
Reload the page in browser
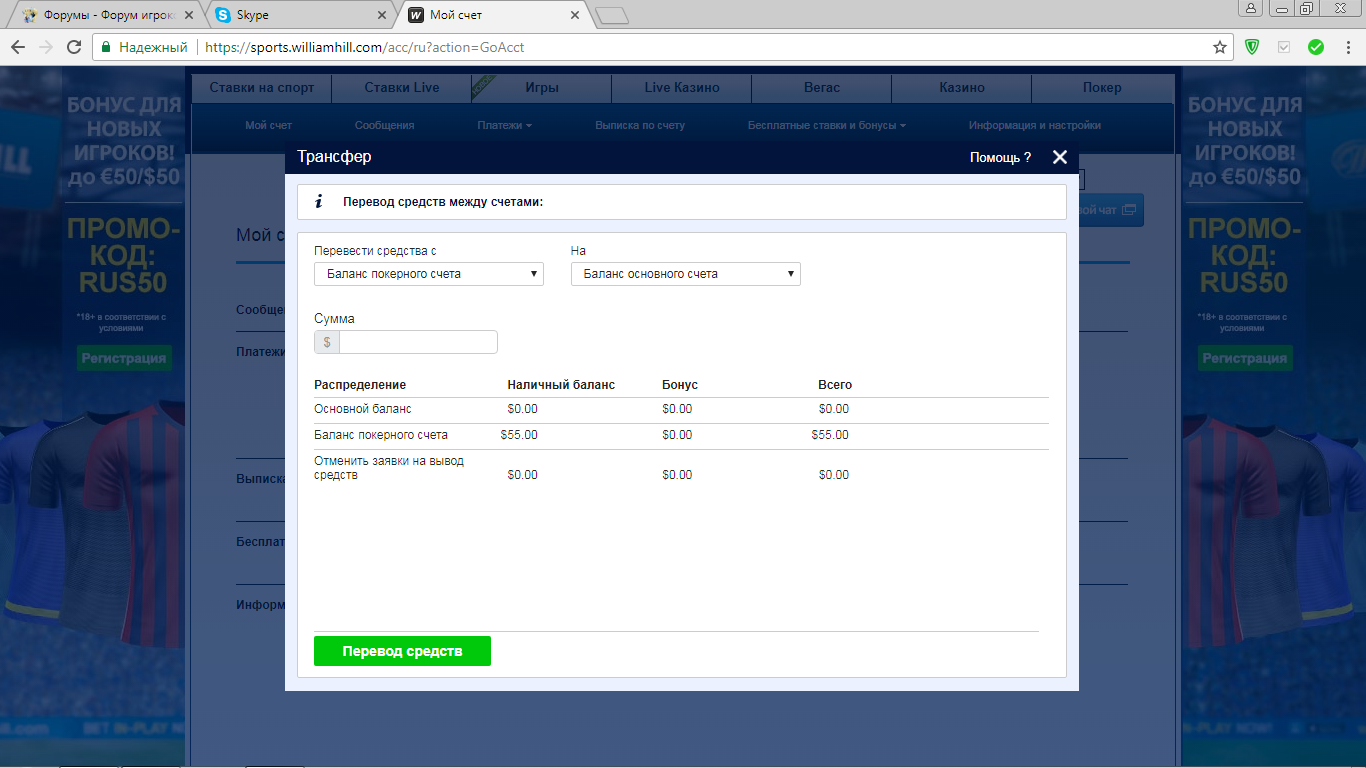73,47
